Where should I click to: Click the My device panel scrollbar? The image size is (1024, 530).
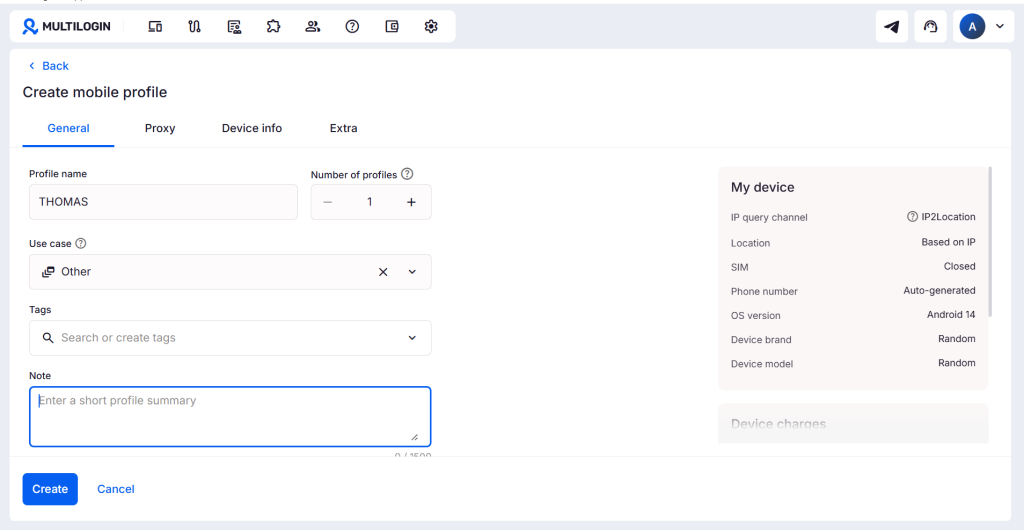[x=991, y=242]
